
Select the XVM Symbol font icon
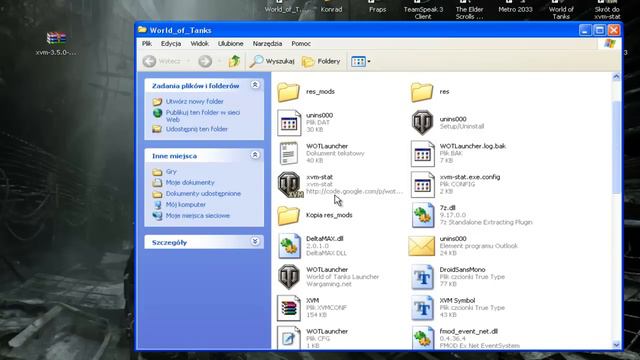click(x=422, y=308)
